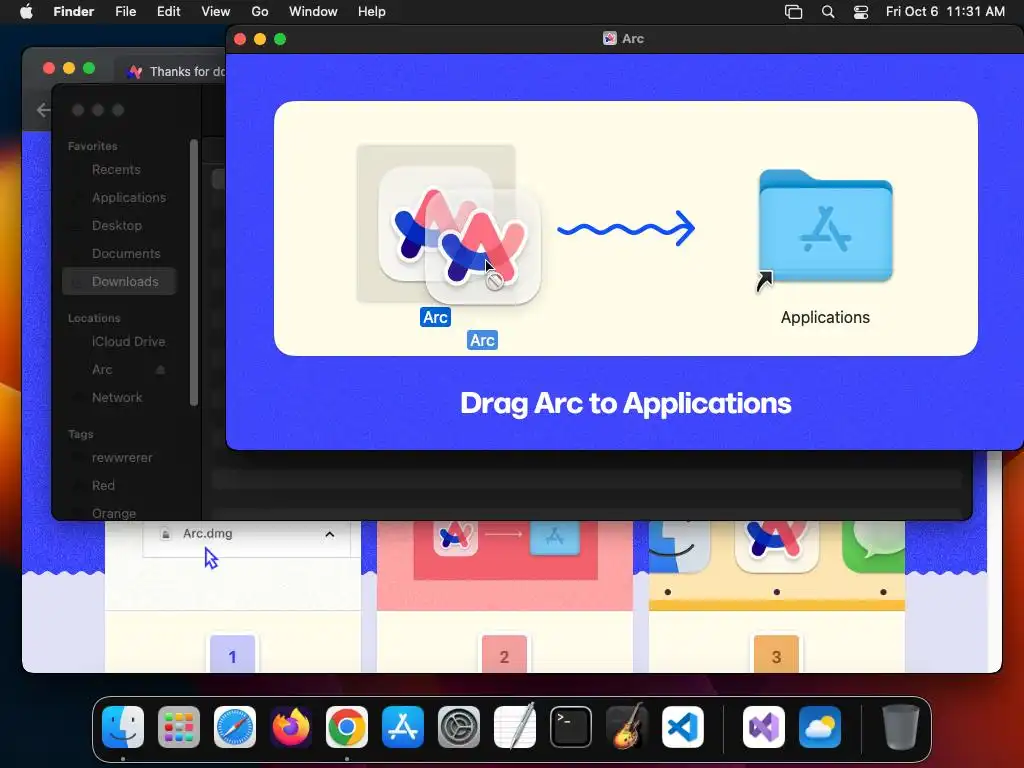Launch Safari from the Dock
Image resolution: width=1024 pixels, height=768 pixels.
coord(235,727)
